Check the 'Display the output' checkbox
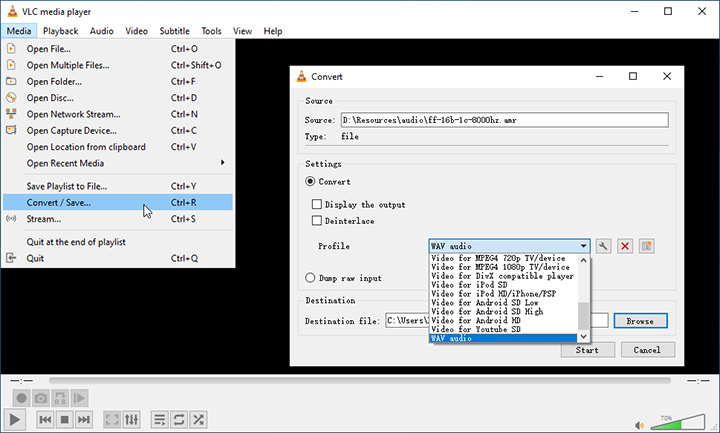This screenshot has width=720, height=433. [318, 204]
